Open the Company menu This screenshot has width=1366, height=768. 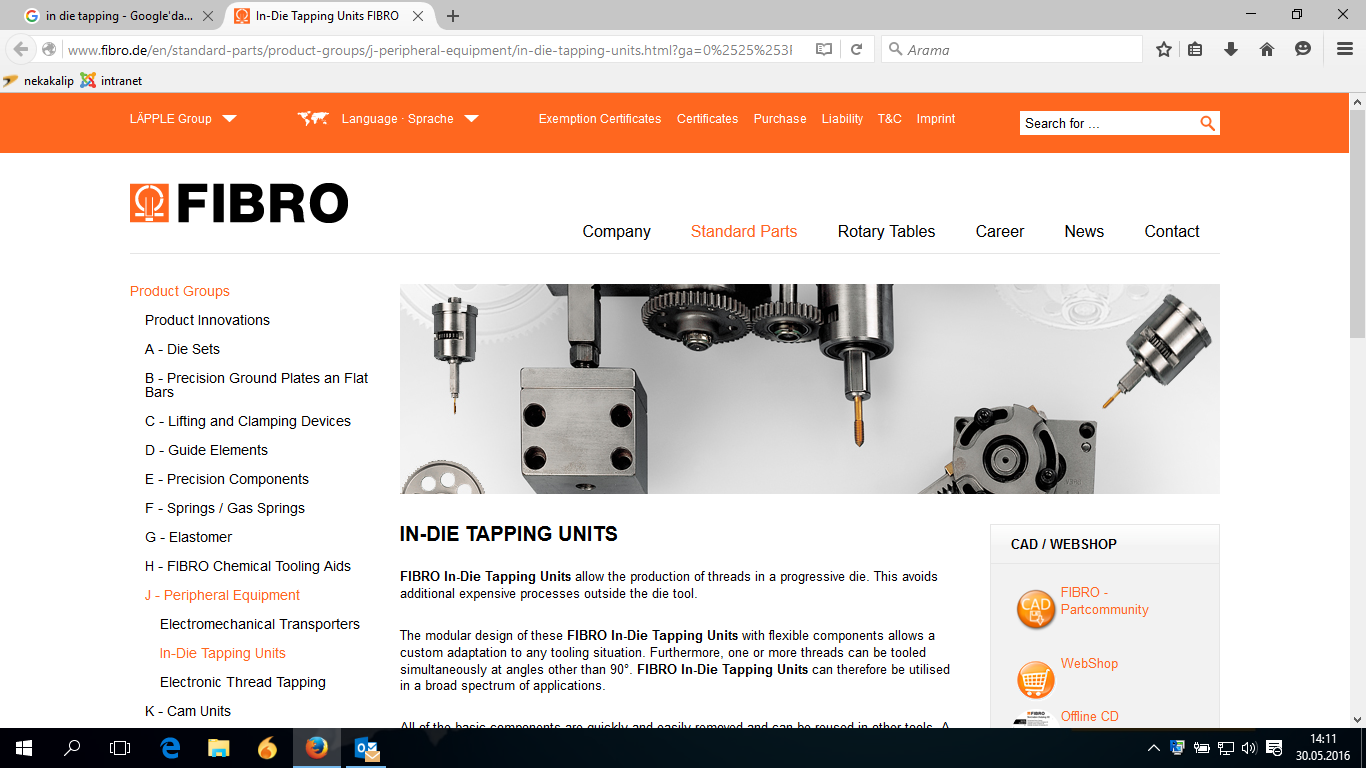coord(617,231)
